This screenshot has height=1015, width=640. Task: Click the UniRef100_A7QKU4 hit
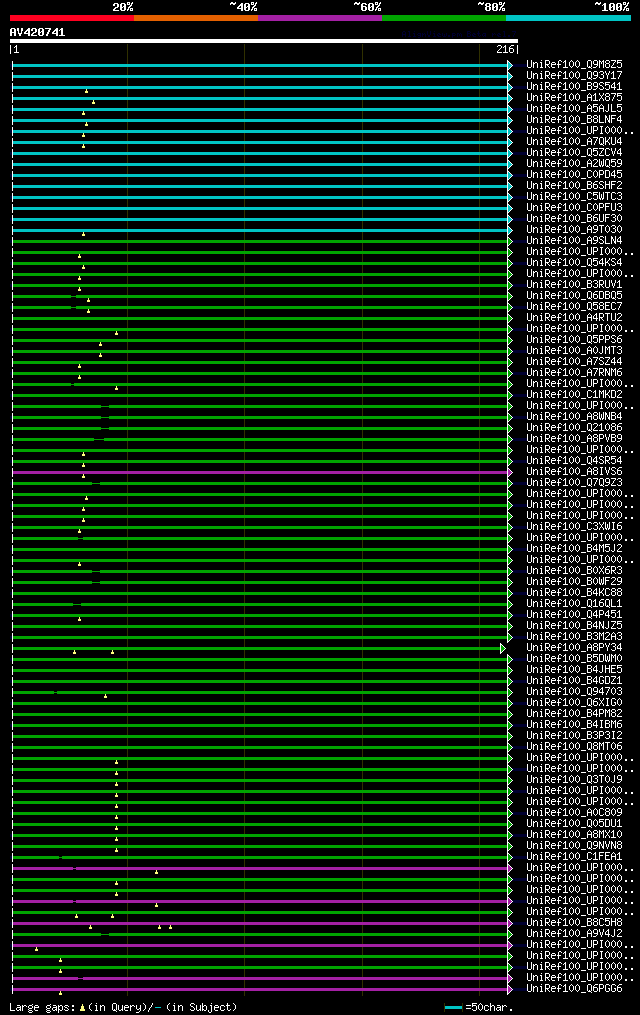click(574, 142)
